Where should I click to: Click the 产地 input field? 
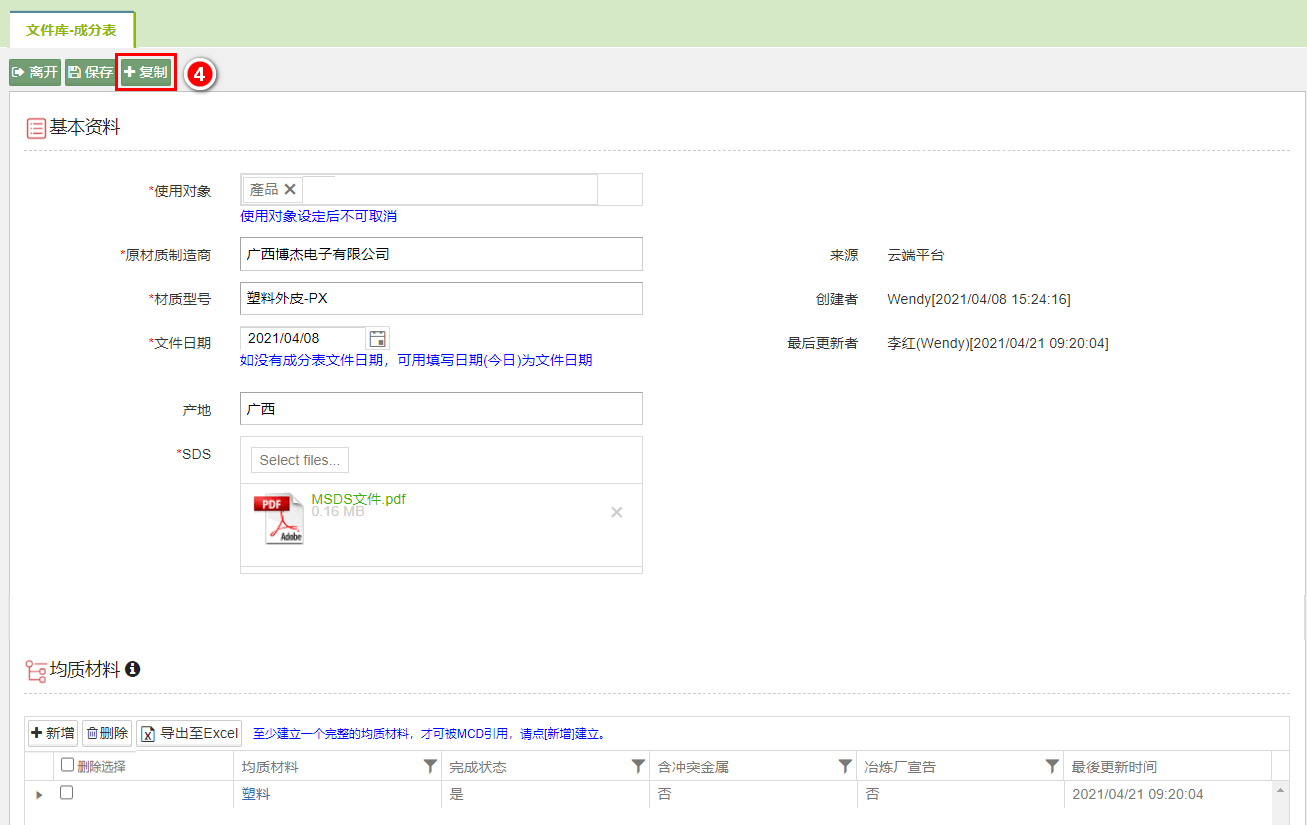click(441, 408)
